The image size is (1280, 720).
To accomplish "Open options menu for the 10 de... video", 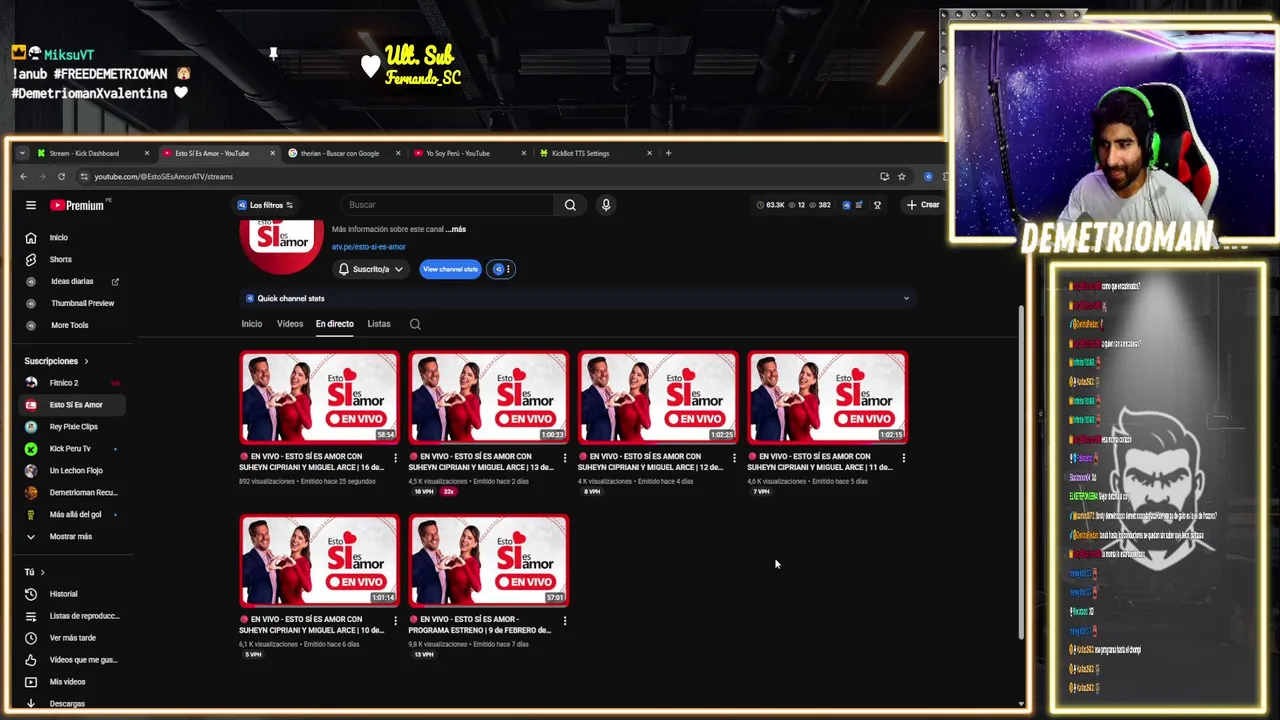I will 395,621.
